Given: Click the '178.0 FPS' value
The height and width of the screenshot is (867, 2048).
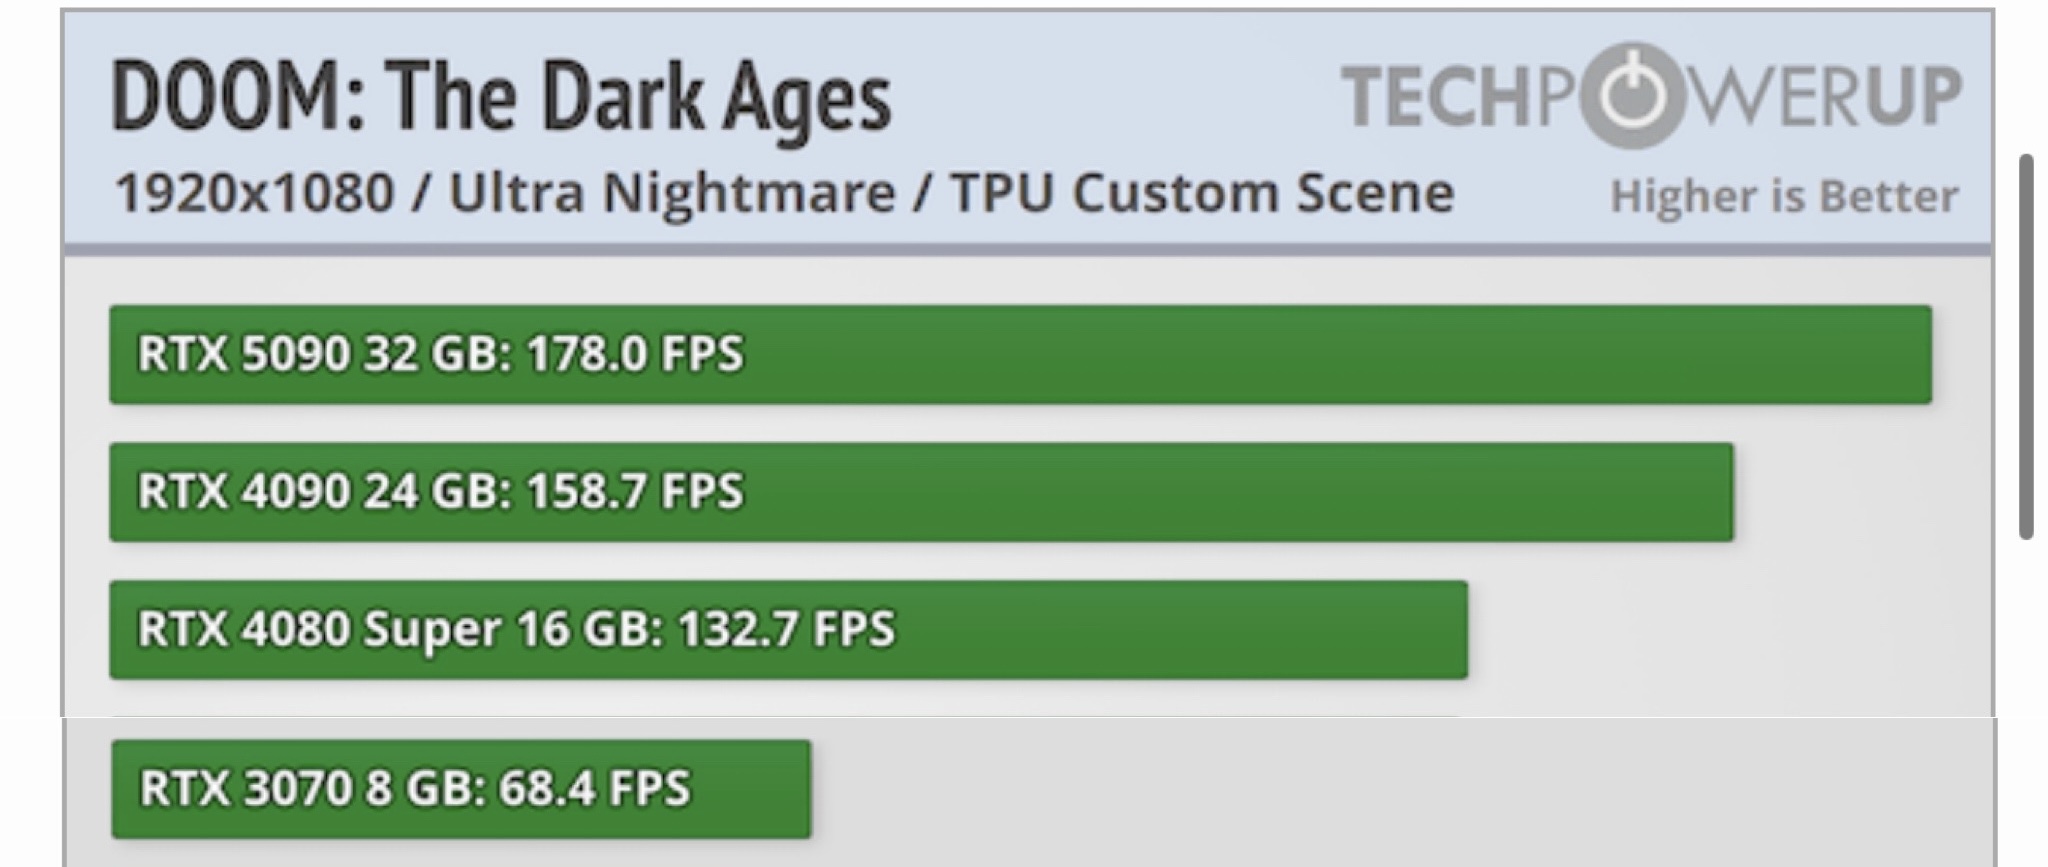Looking at the screenshot, I should pos(635,354).
